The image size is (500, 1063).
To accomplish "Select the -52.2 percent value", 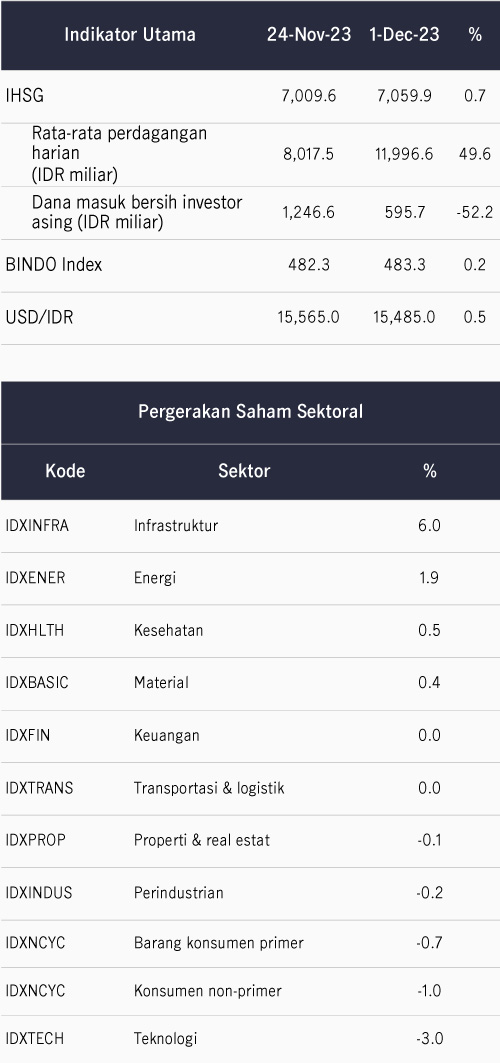I will point(474,212).
